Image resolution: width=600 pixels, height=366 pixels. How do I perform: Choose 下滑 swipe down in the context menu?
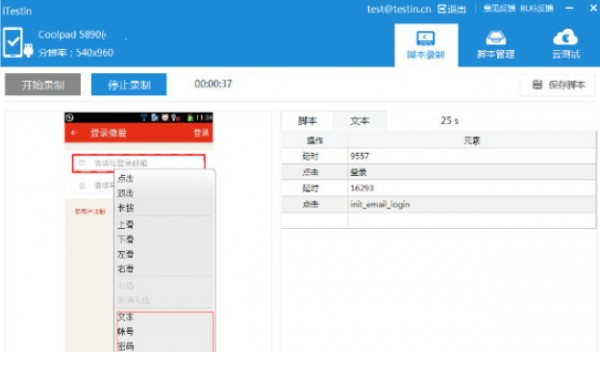click(126, 239)
